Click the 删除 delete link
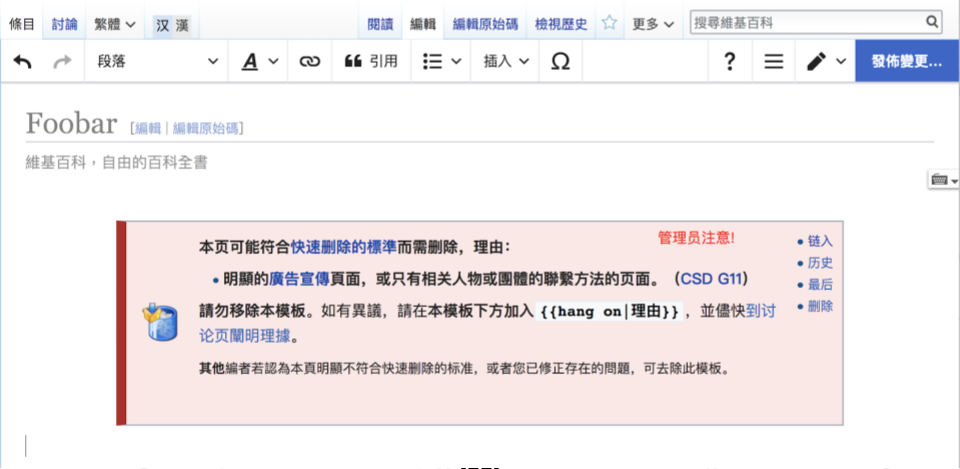The image size is (960, 469). pos(820,307)
